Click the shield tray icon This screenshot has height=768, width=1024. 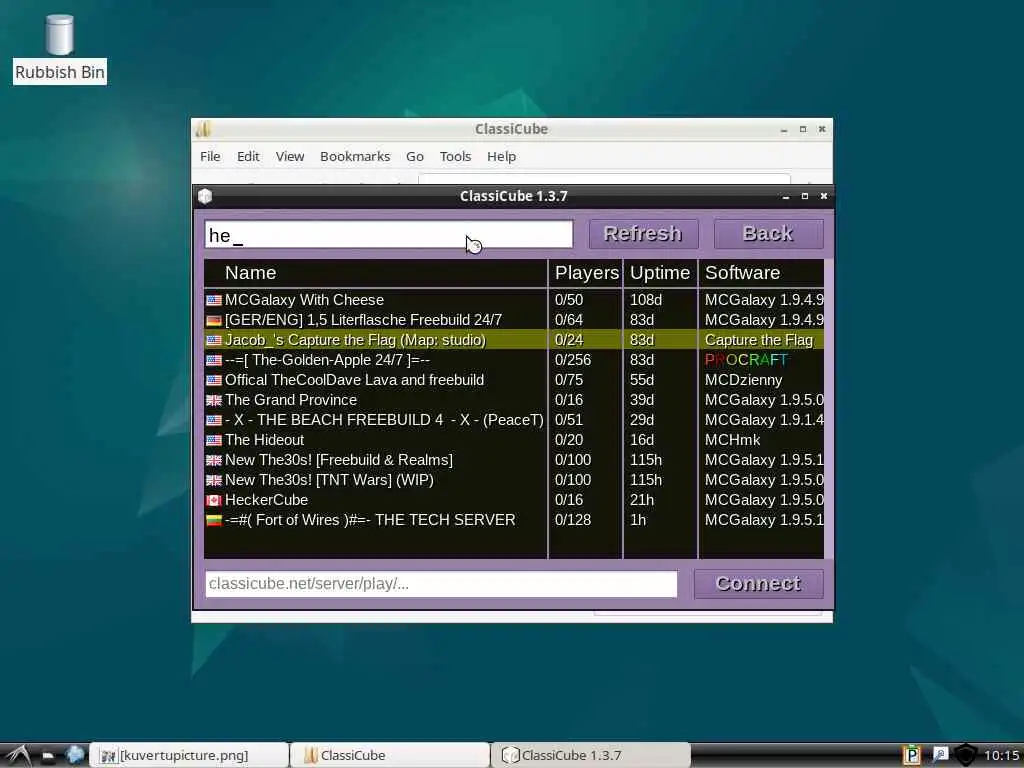966,755
